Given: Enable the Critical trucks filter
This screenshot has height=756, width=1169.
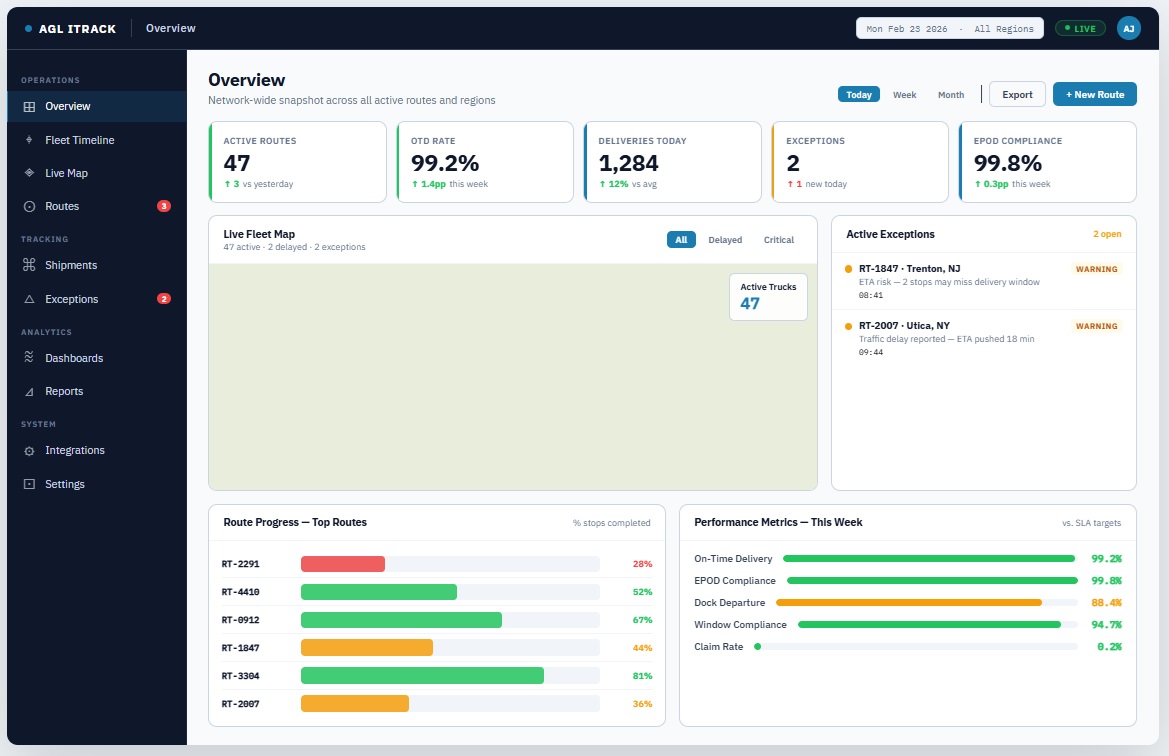Looking at the screenshot, I should coord(778,240).
